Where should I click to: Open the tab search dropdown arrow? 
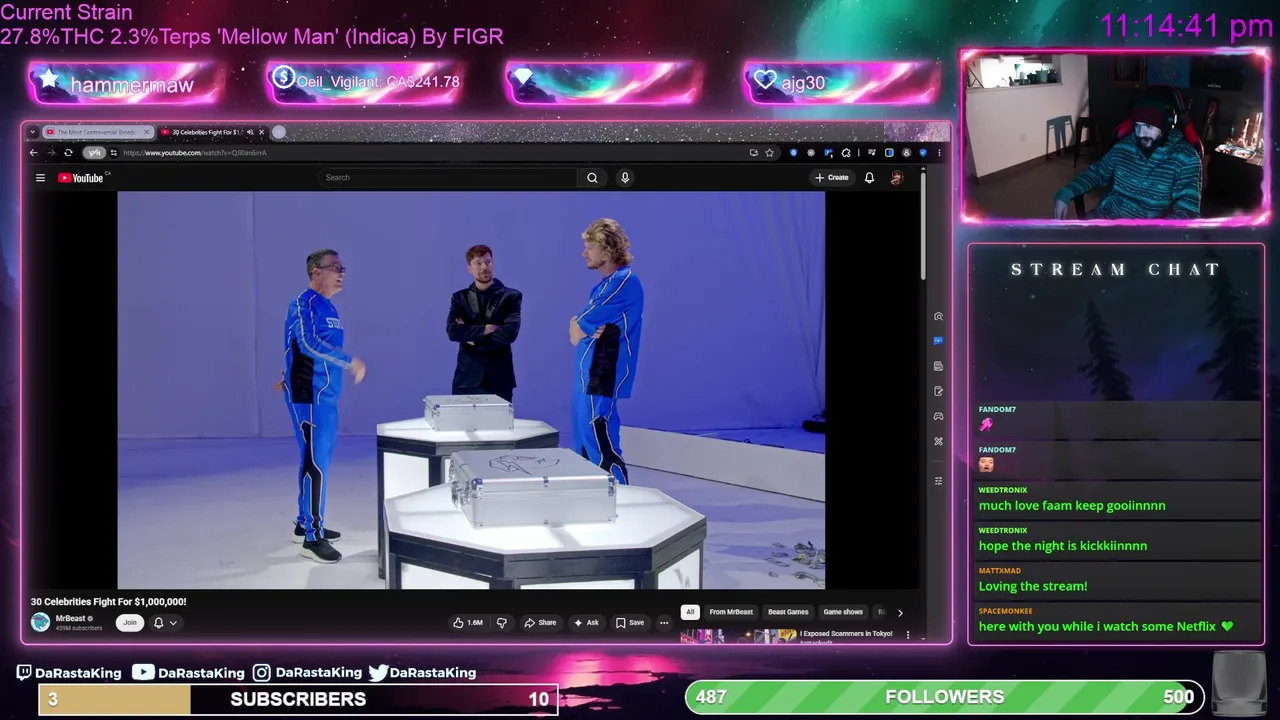click(33, 132)
